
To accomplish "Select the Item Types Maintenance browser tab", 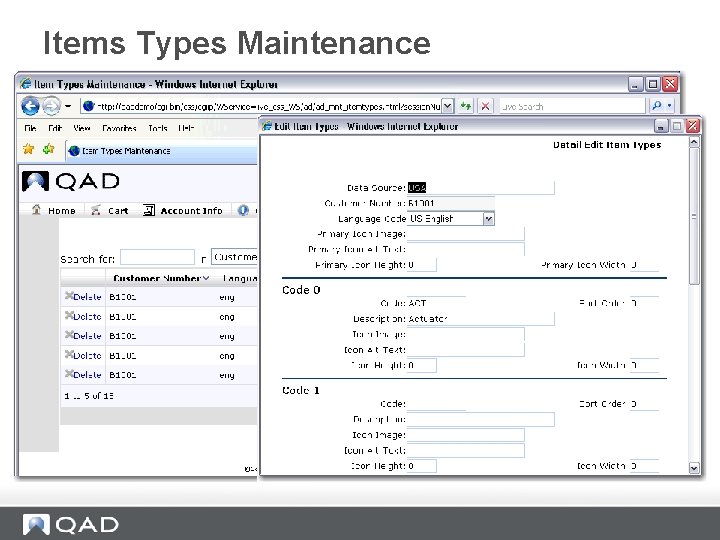I will (162, 151).
